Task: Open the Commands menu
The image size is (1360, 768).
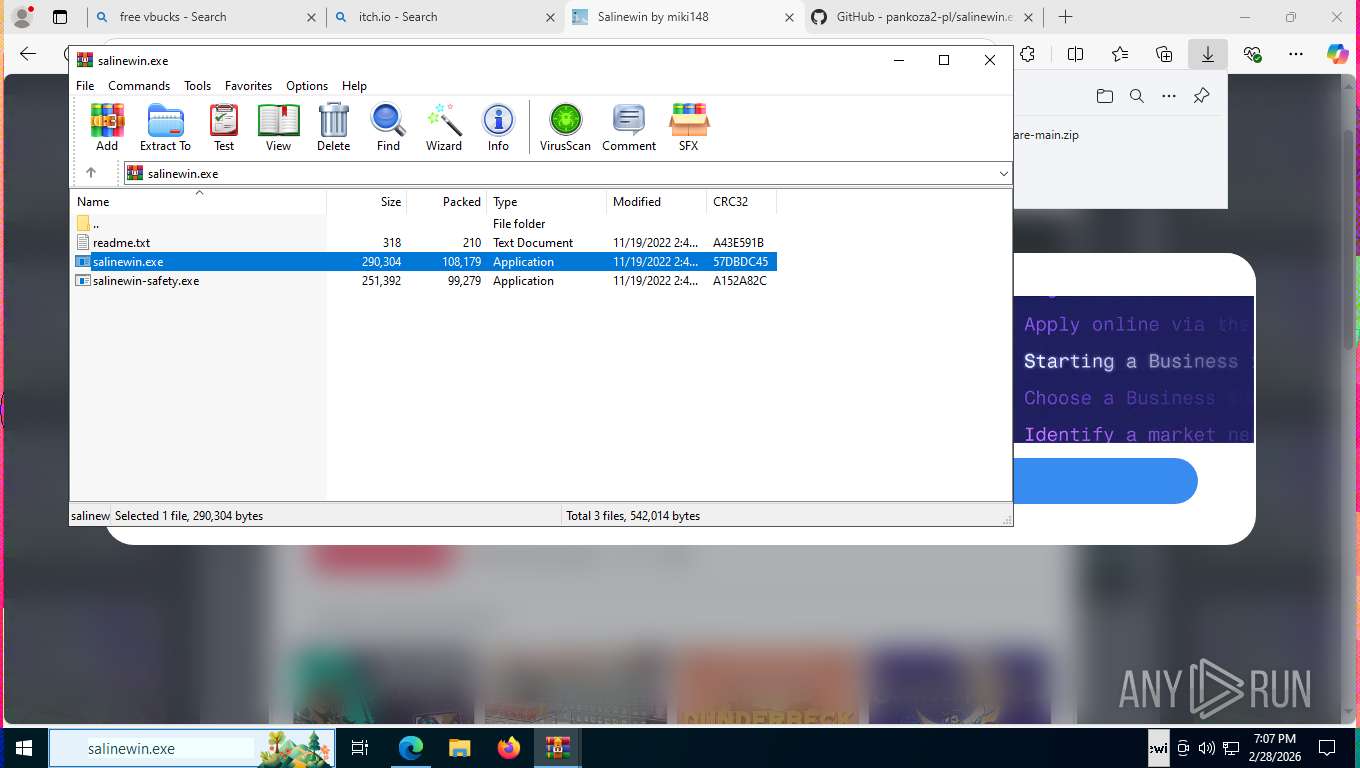Action: (139, 86)
